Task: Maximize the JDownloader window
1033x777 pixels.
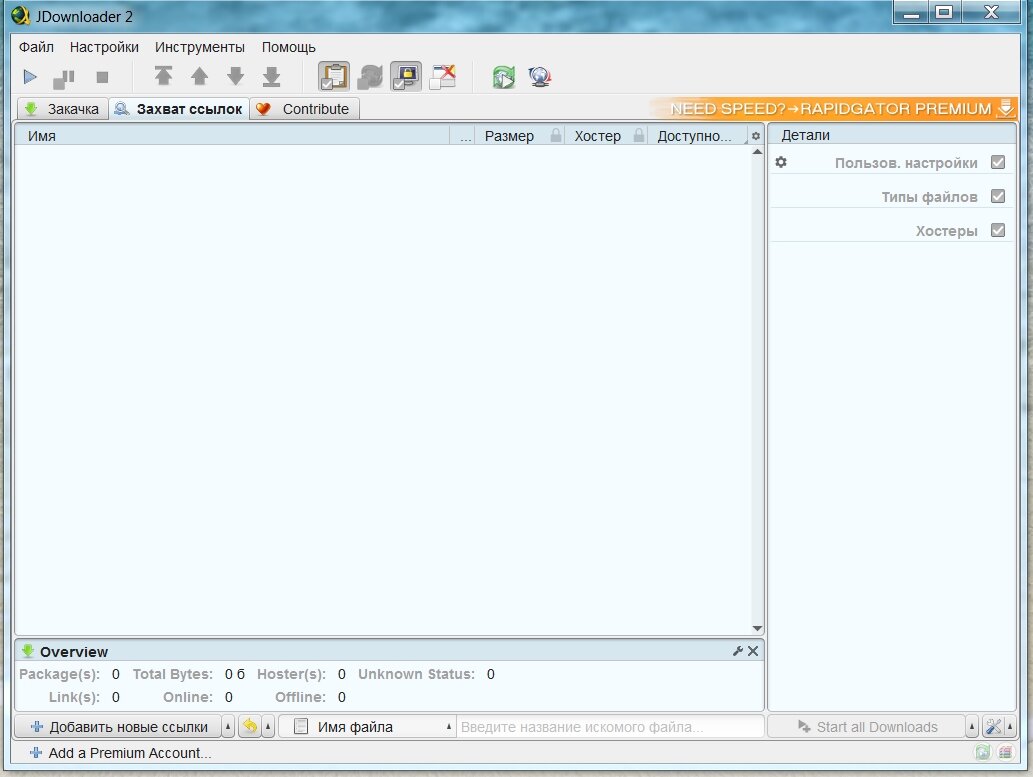Action: coord(945,13)
